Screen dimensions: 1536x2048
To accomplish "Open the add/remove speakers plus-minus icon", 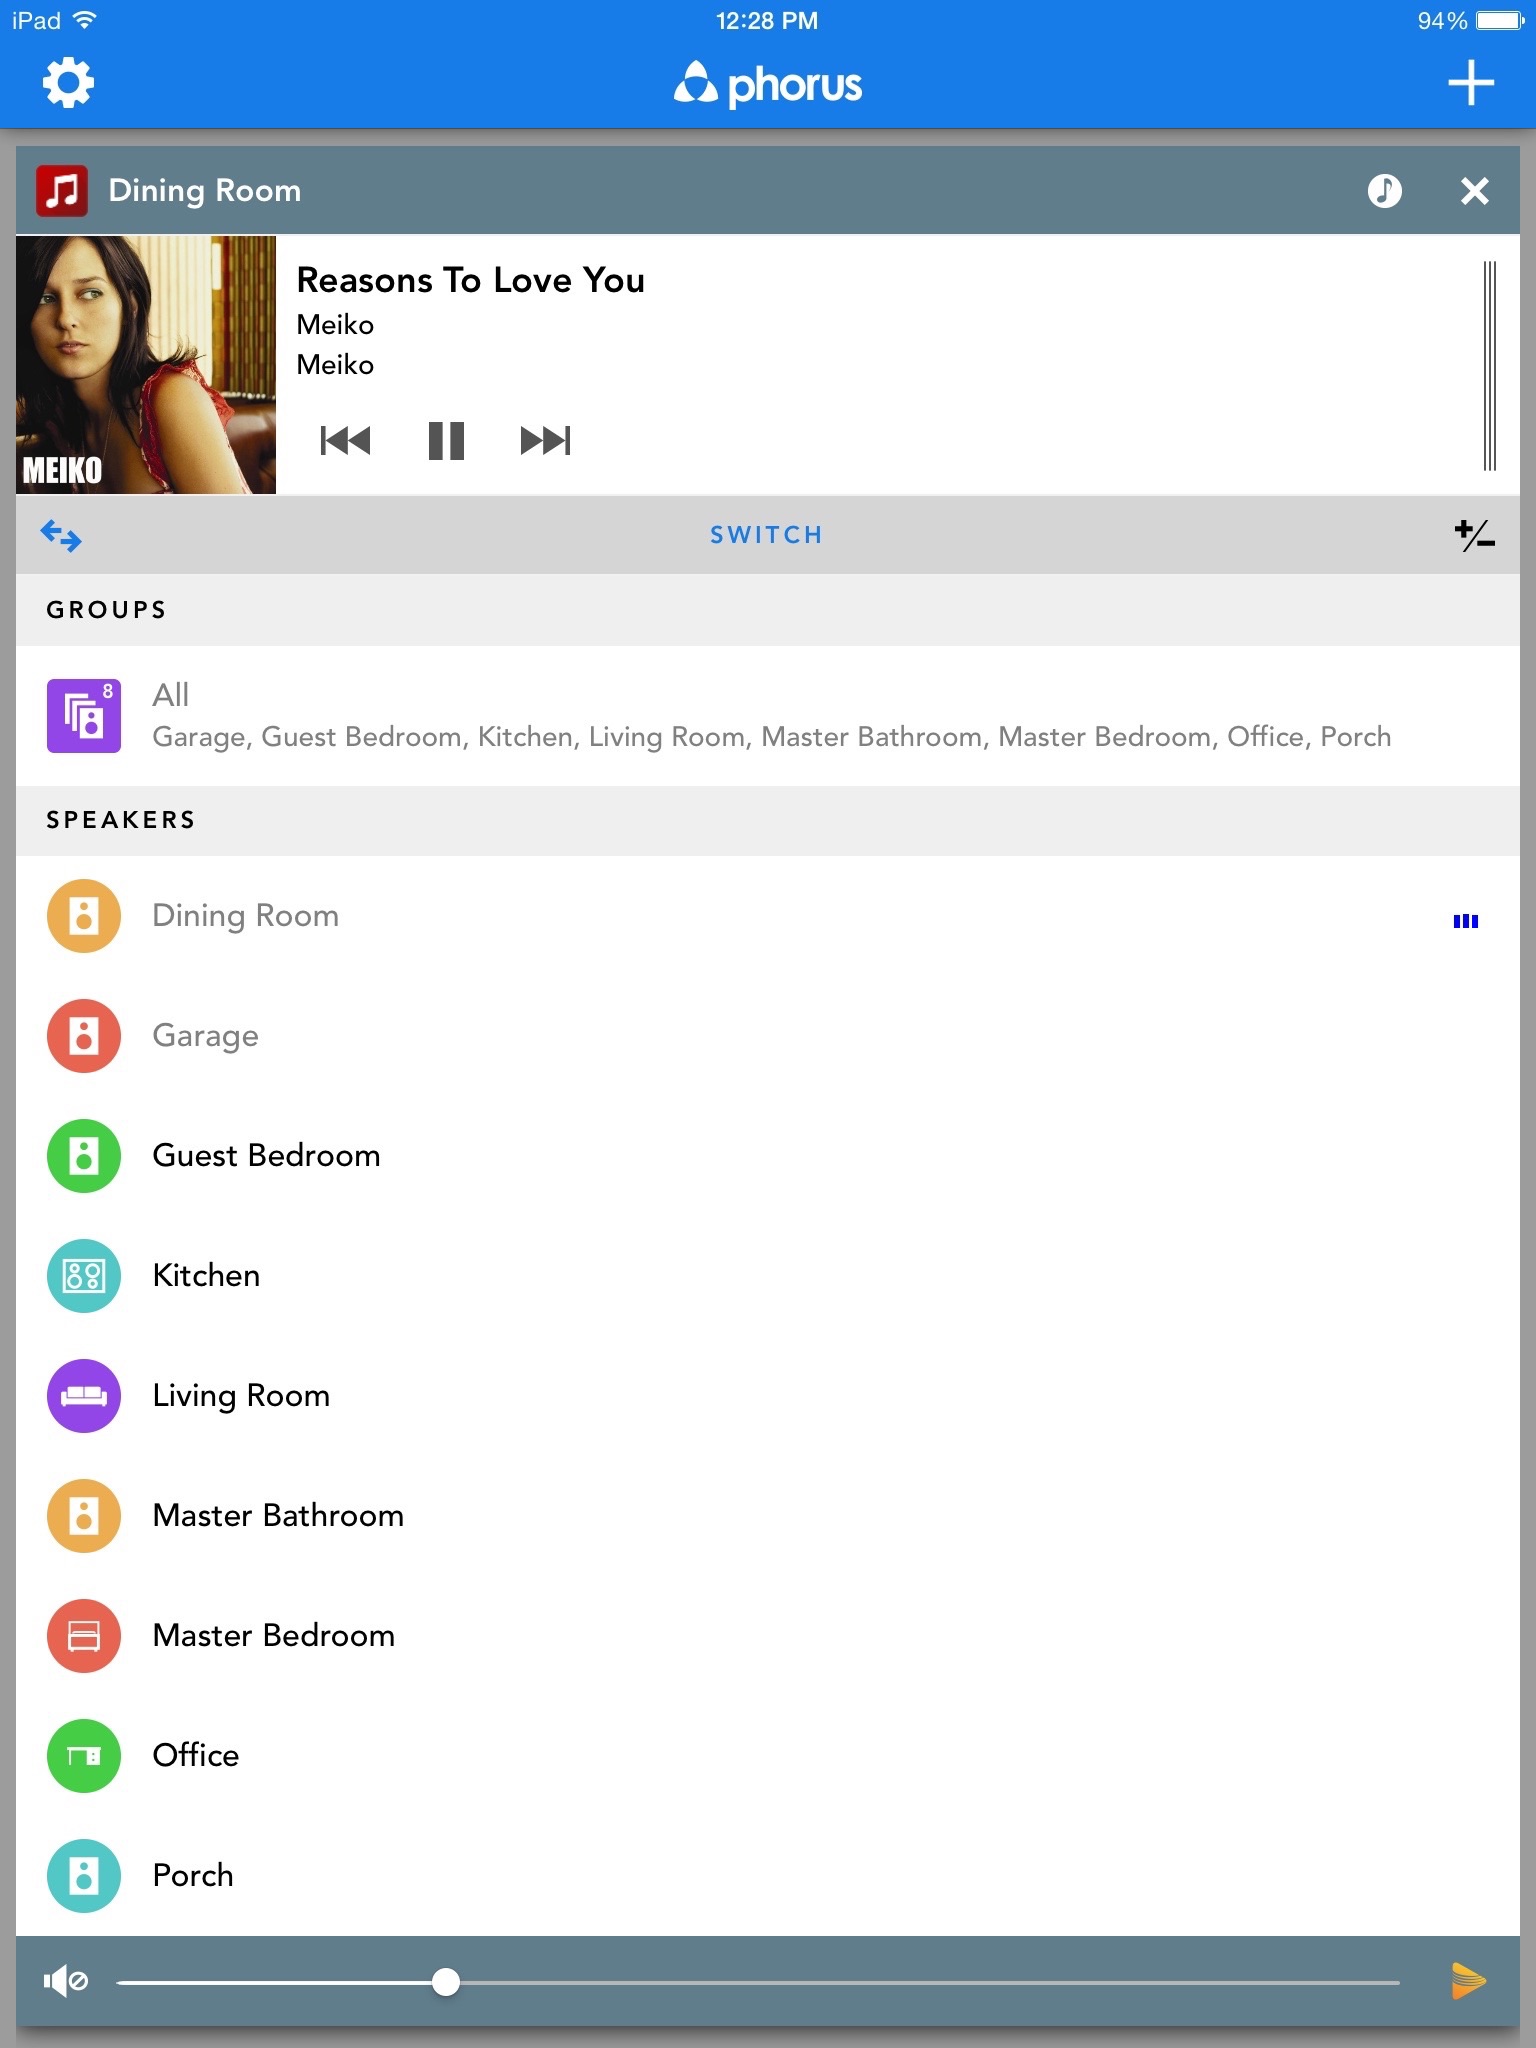I will coord(1474,536).
